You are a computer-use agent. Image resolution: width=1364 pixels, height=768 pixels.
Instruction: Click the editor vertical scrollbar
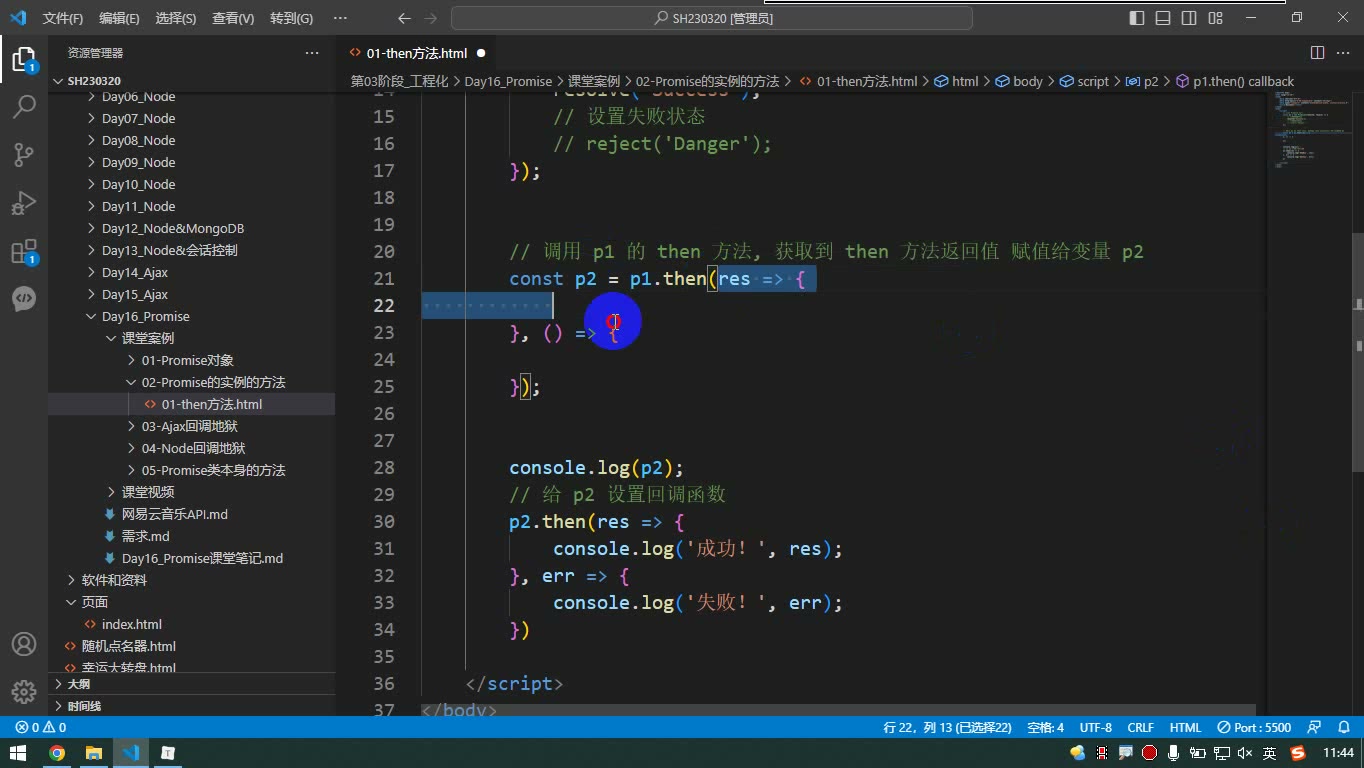point(1357,351)
